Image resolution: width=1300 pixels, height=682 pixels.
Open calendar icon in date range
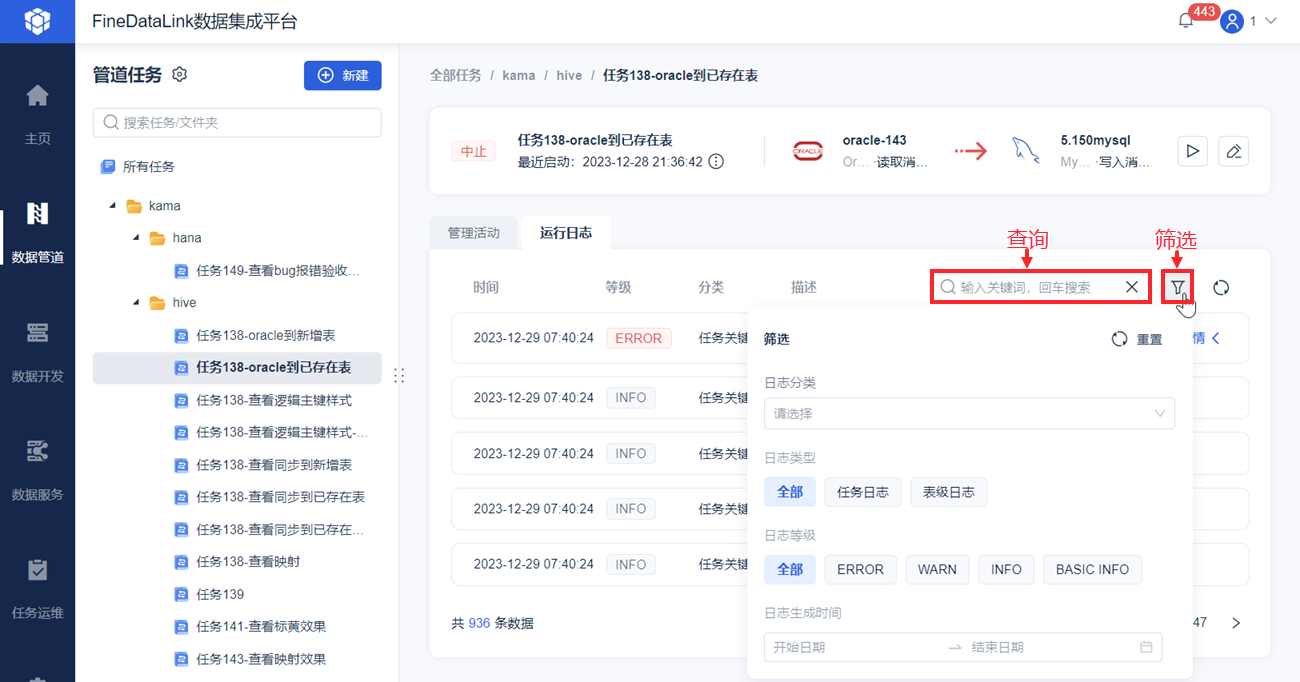[1146, 647]
